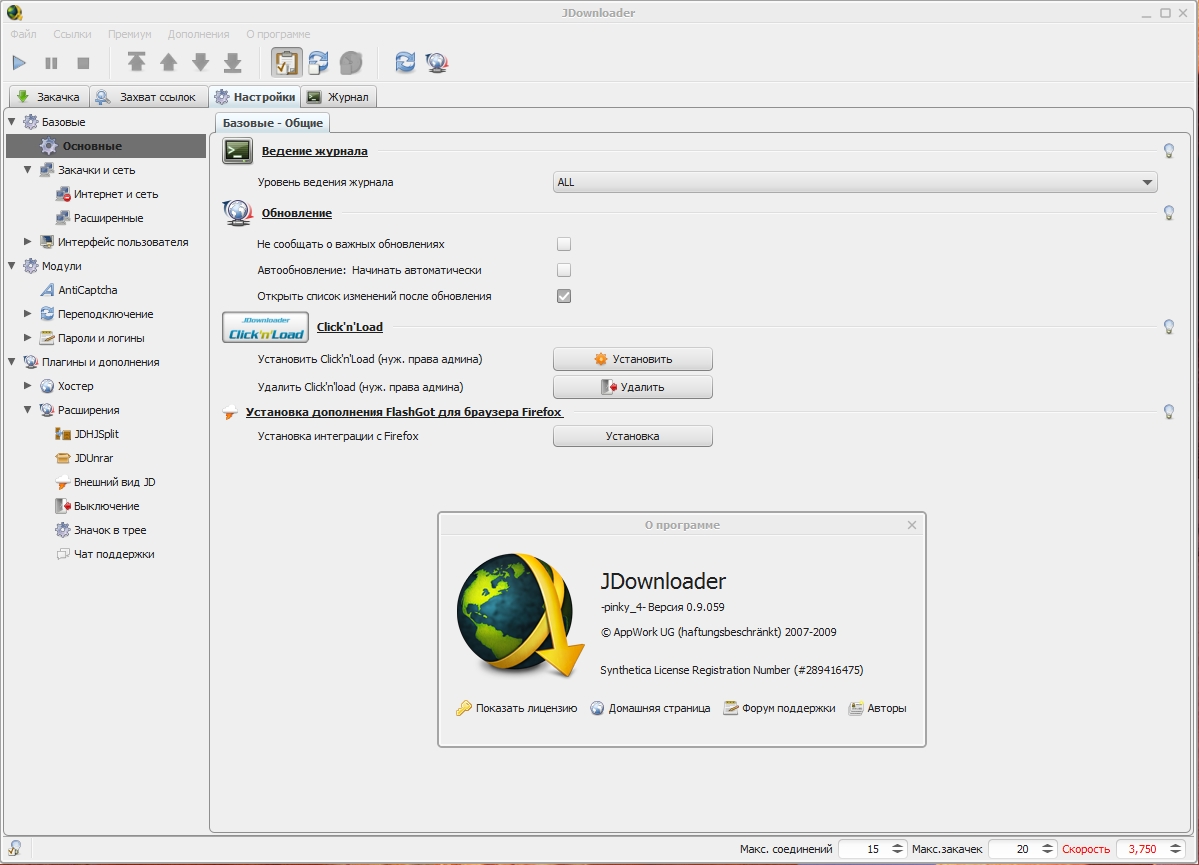Toggle clipboard monitoring toolbar icon
The image size is (1199, 865).
click(287, 63)
